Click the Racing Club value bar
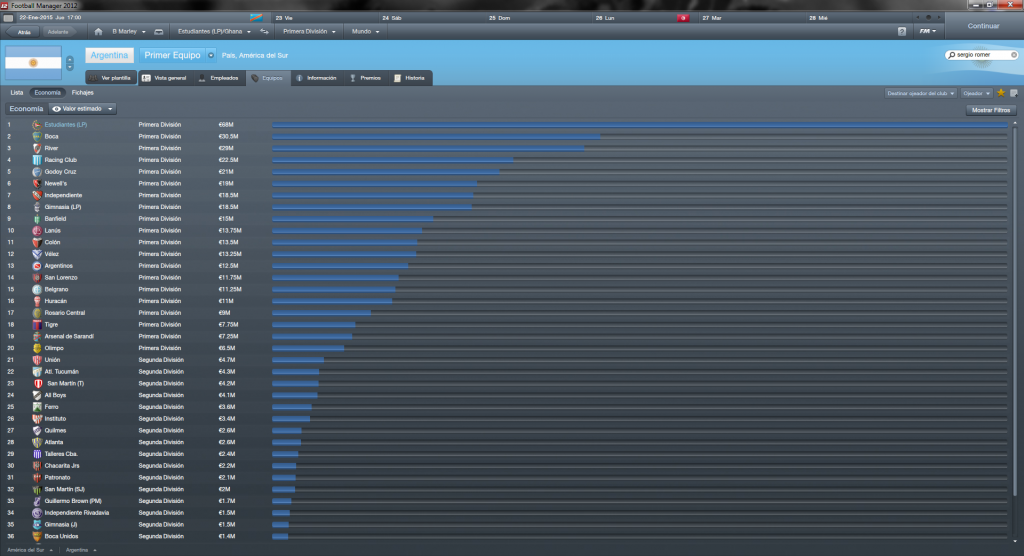1024x556 pixels. pos(392,160)
